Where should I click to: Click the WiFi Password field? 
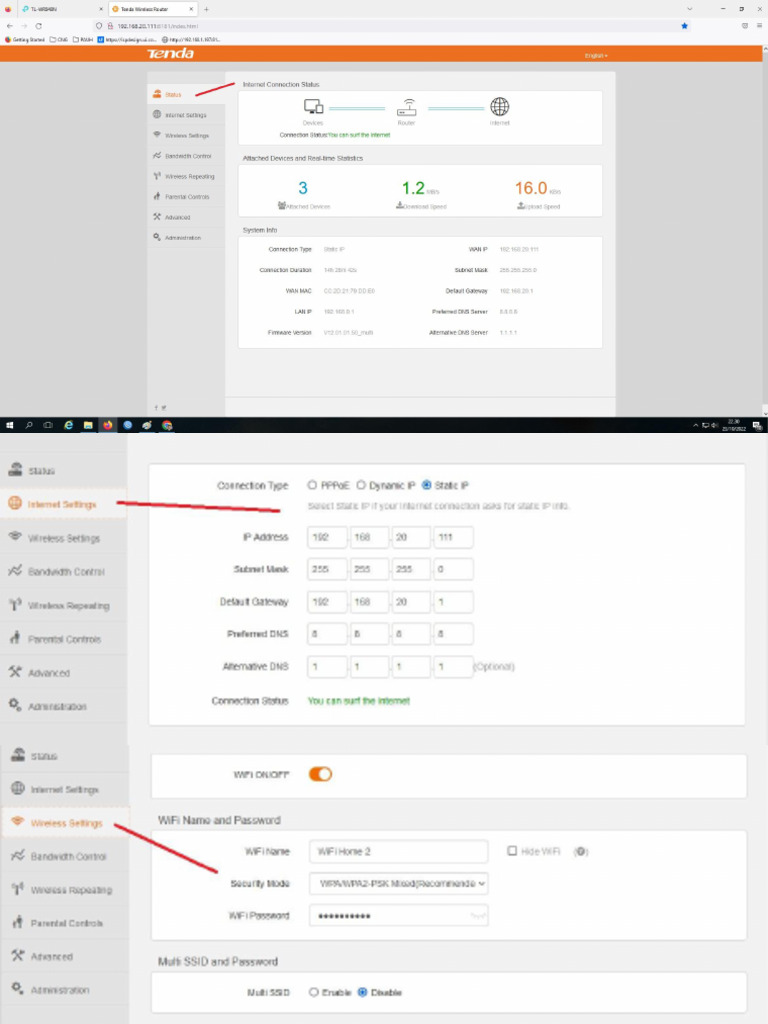click(x=399, y=916)
